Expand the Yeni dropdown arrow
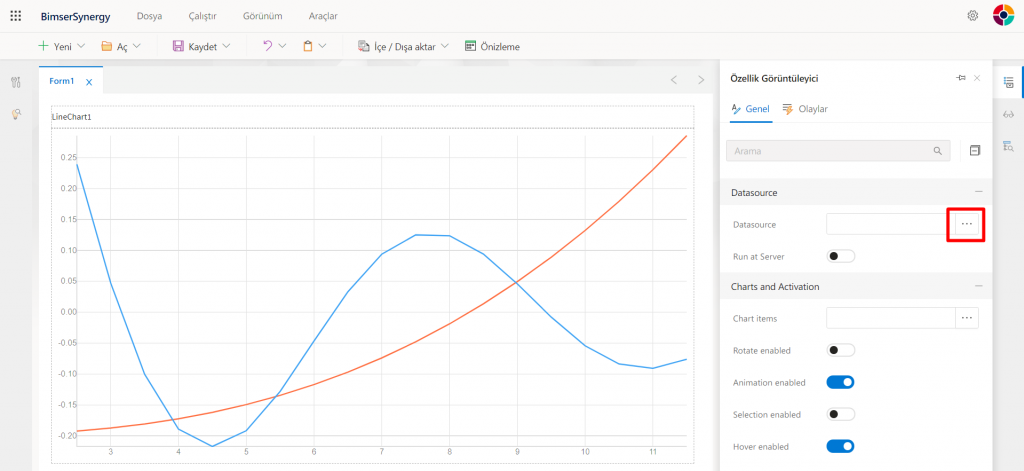The width and height of the screenshot is (1024, 471). (x=80, y=46)
